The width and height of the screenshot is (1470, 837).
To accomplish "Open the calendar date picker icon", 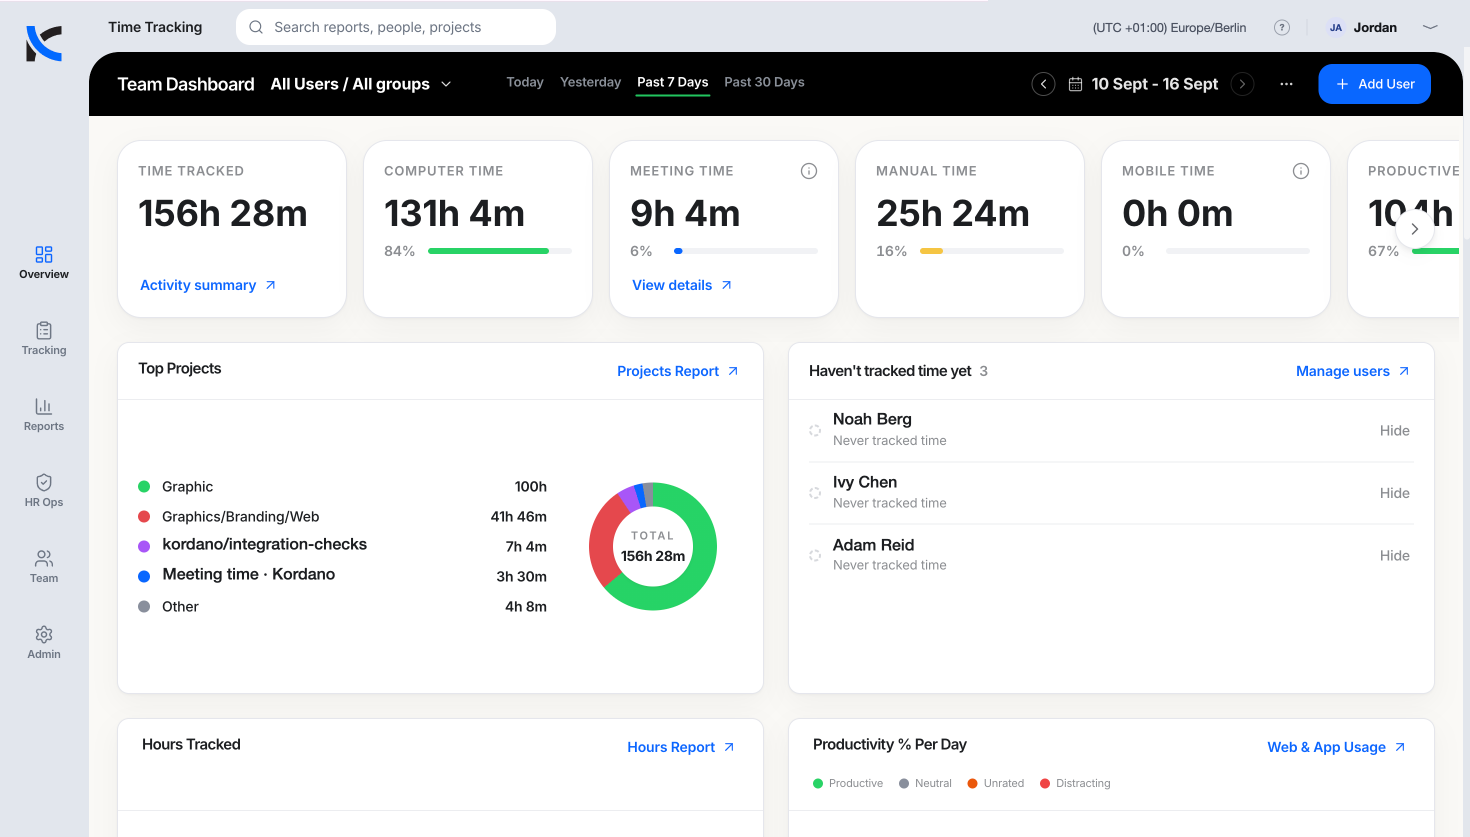I will click(1075, 84).
